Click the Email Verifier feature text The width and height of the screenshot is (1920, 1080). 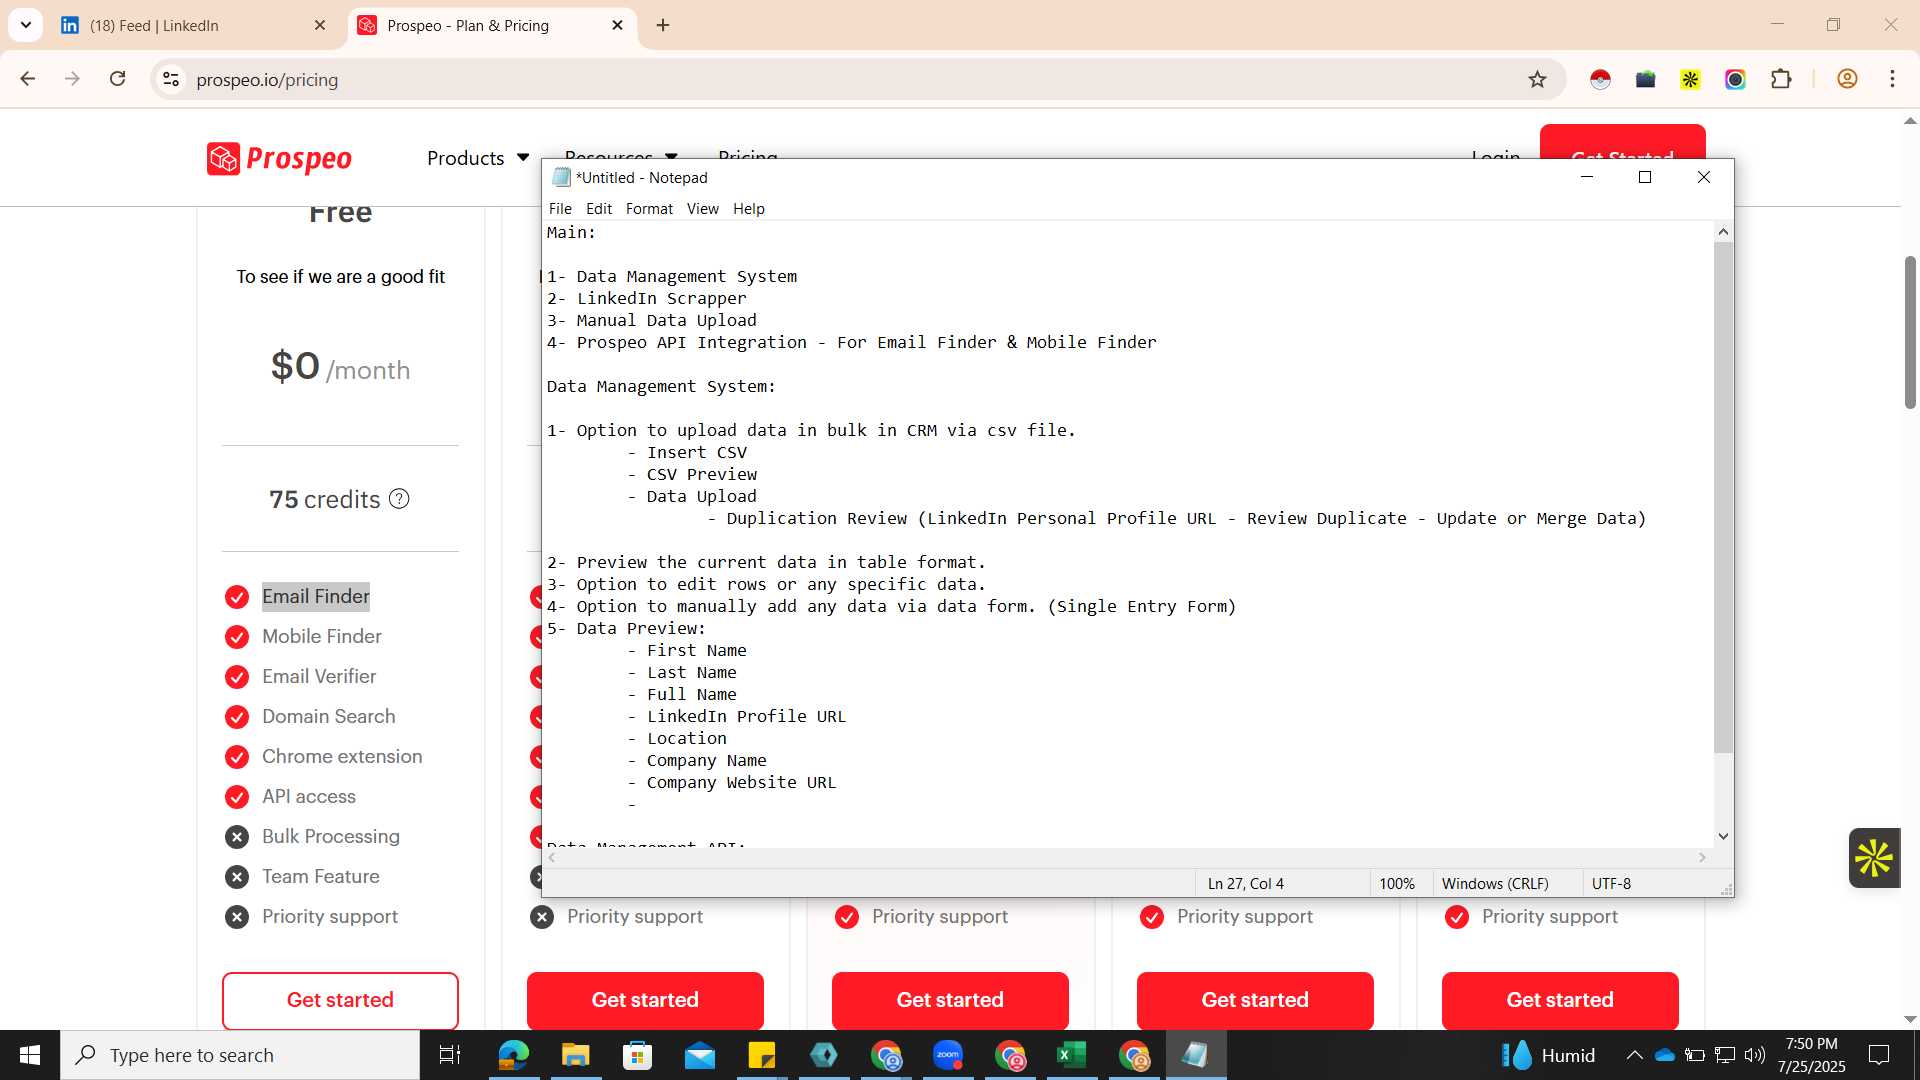(319, 677)
